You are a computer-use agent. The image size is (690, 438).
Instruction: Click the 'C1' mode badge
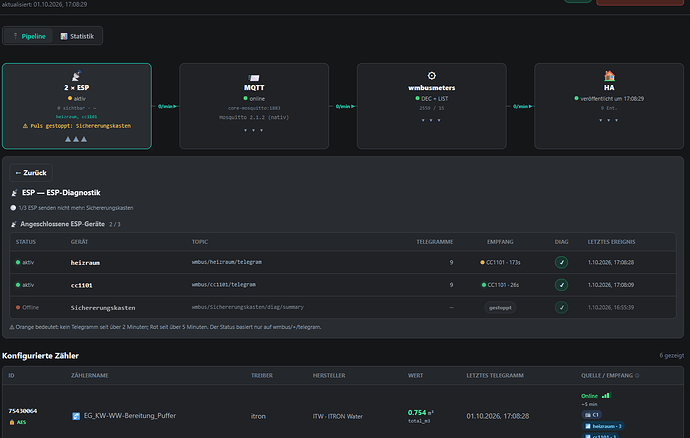pos(592,415)
